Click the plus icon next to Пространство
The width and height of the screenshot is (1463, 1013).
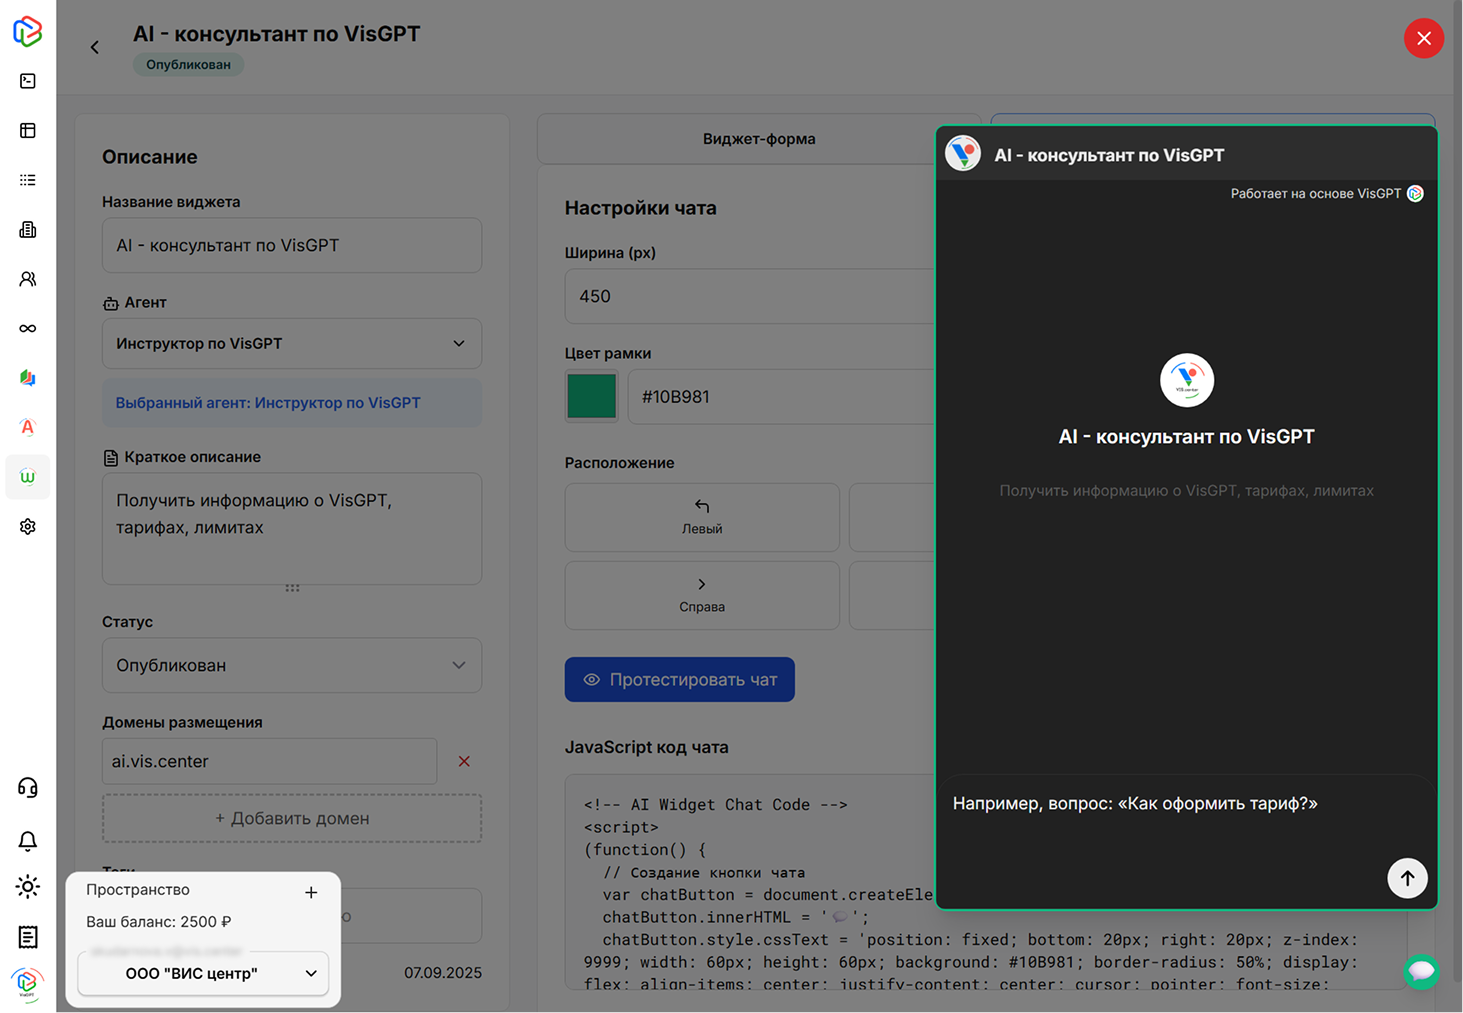pyautogui.click(x=311, y=892)
